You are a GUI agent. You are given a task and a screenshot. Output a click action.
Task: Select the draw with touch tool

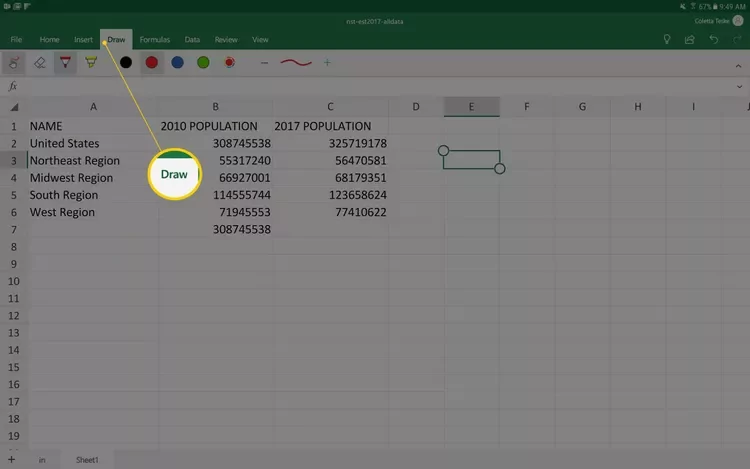(14, 63)
